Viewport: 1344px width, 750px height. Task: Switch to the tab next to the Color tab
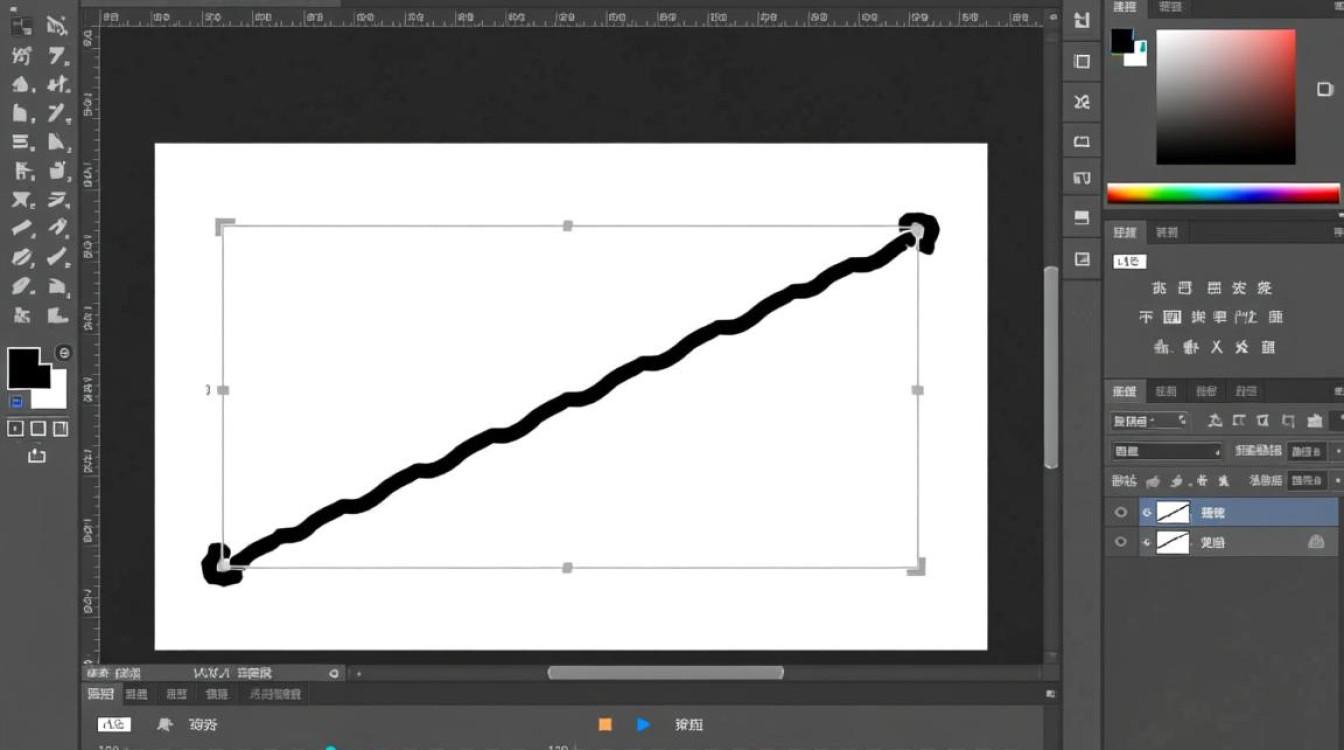[1169, 7]
